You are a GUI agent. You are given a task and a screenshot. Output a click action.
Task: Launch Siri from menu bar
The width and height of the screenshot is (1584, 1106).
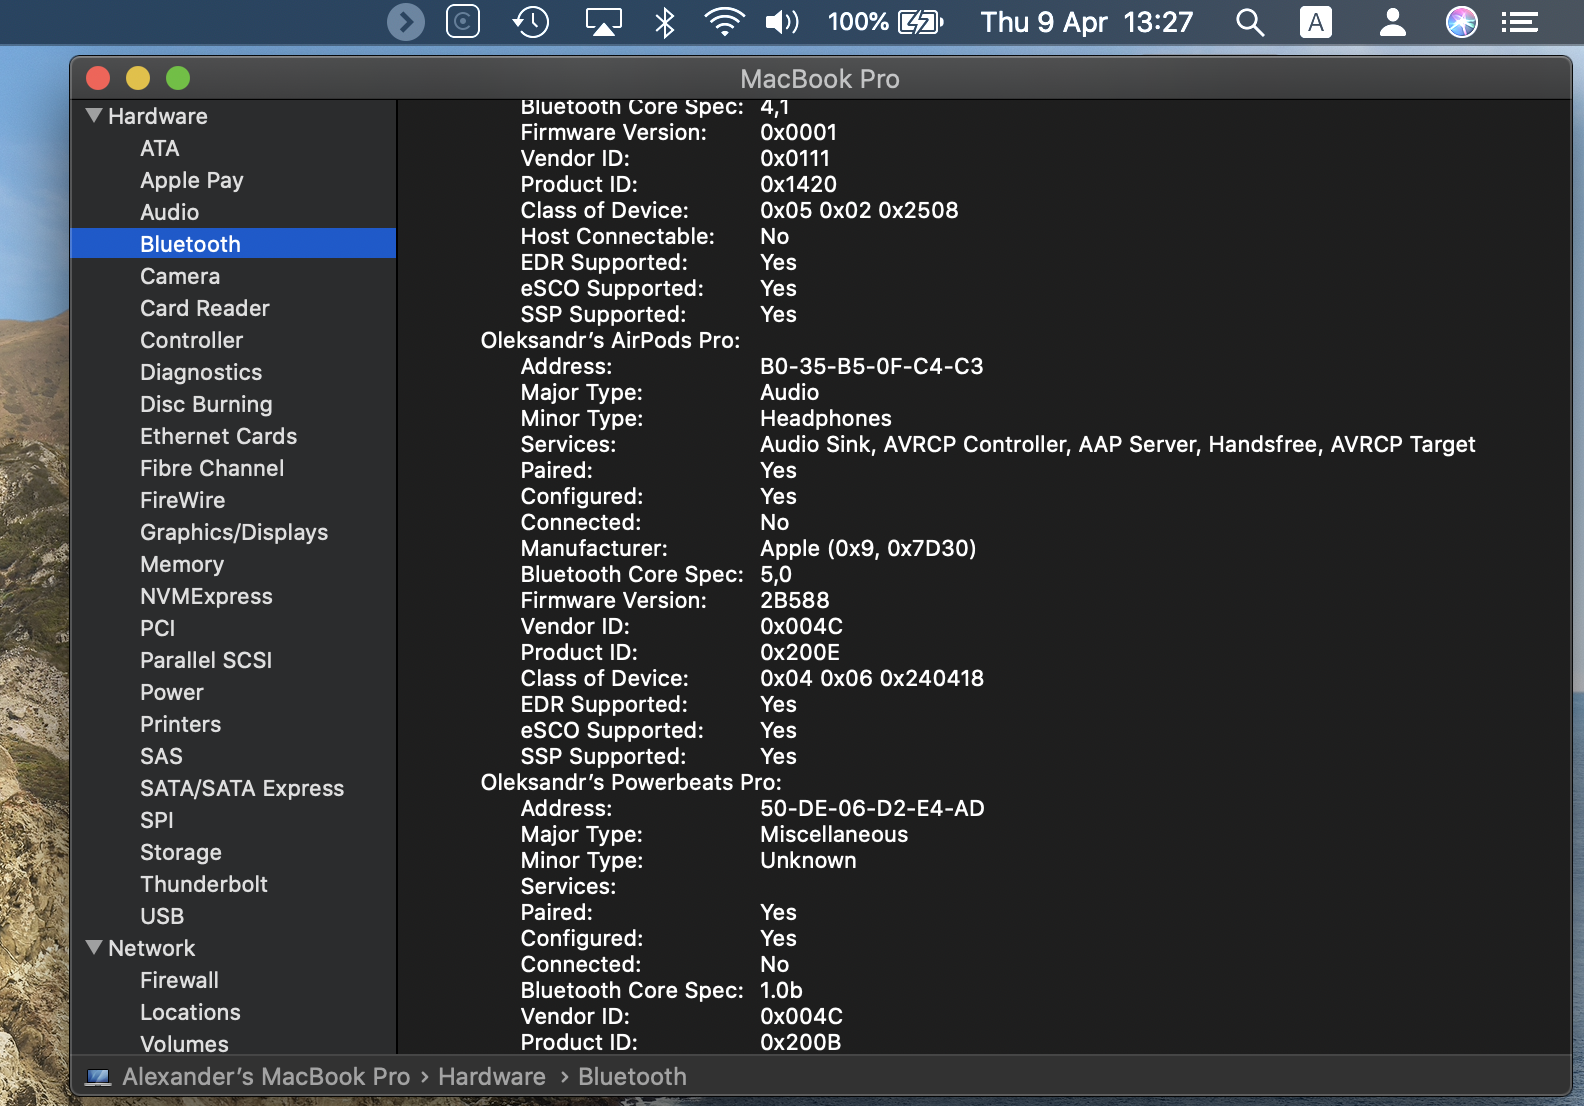click(1461, 22)
